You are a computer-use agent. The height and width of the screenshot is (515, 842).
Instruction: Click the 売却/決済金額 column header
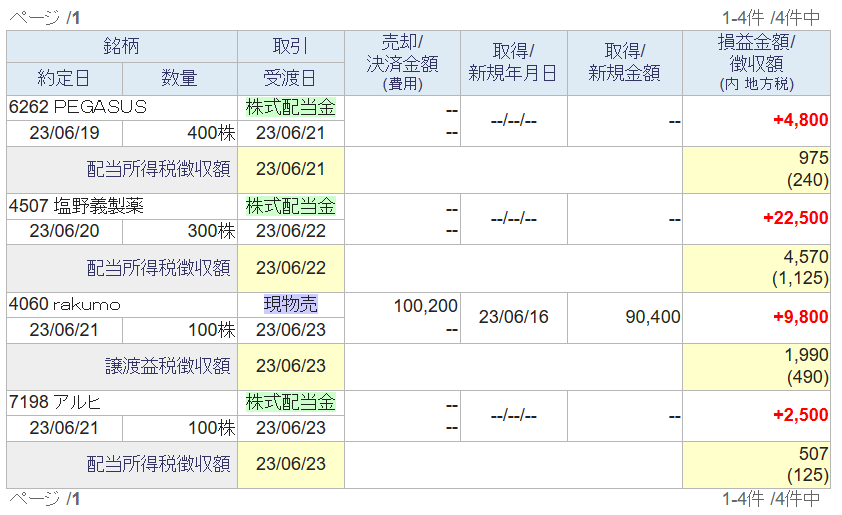click(x=402, y=63)
